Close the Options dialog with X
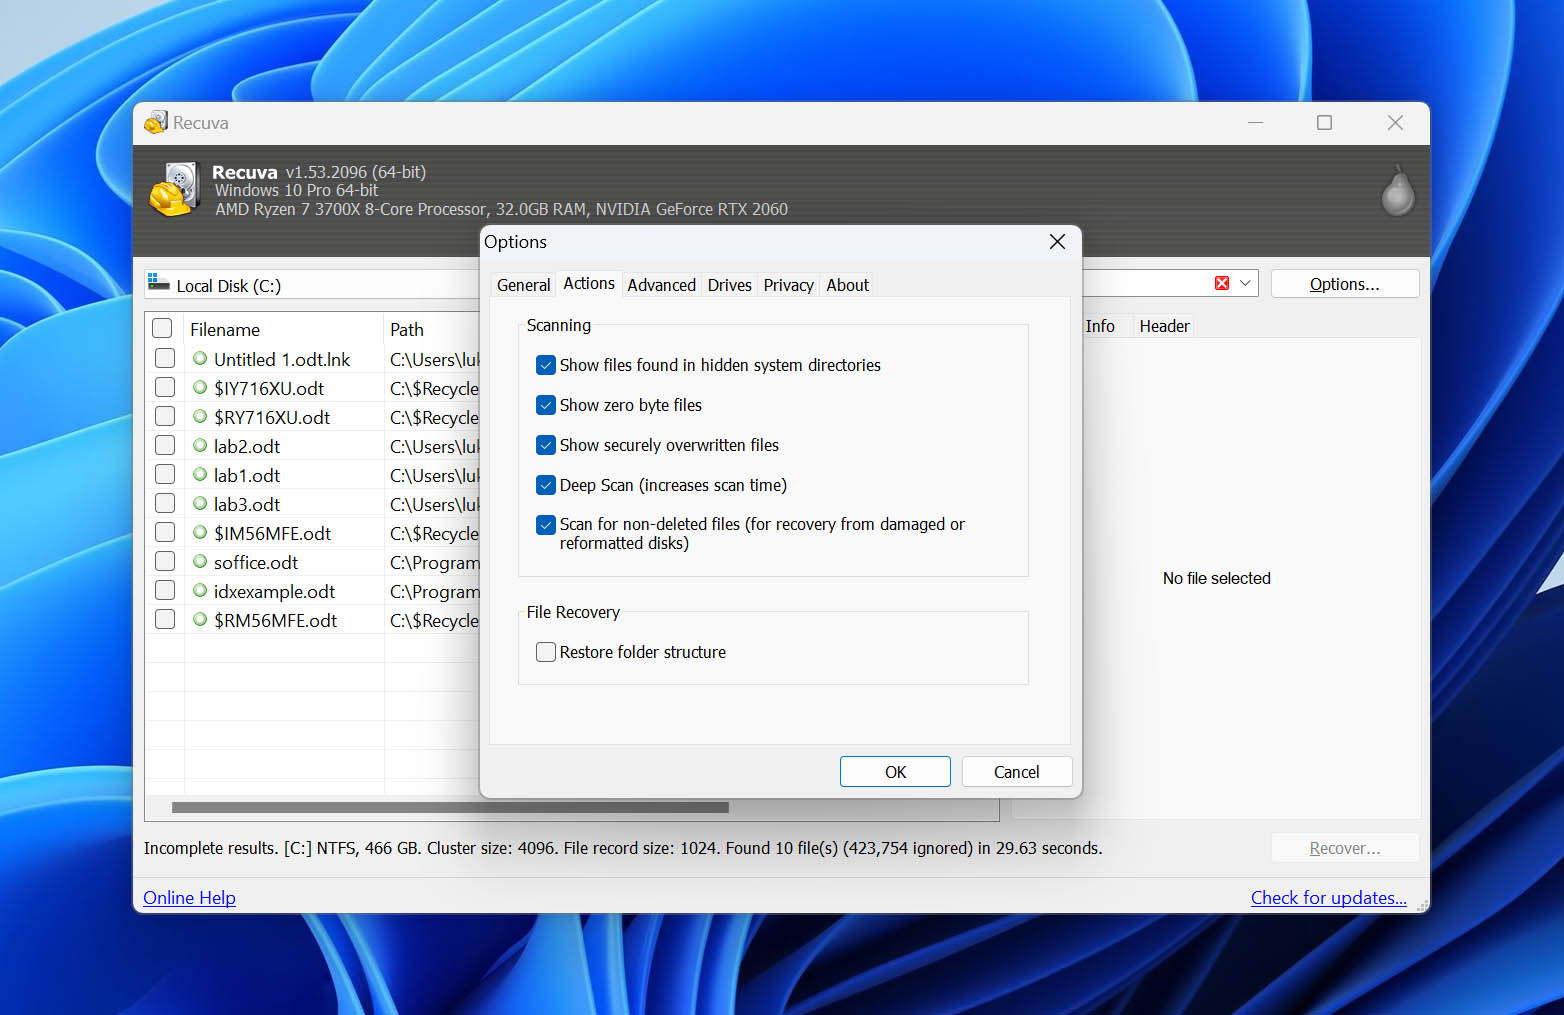The width and height of the screenshot is (1564, 1015). [1057, 242]
